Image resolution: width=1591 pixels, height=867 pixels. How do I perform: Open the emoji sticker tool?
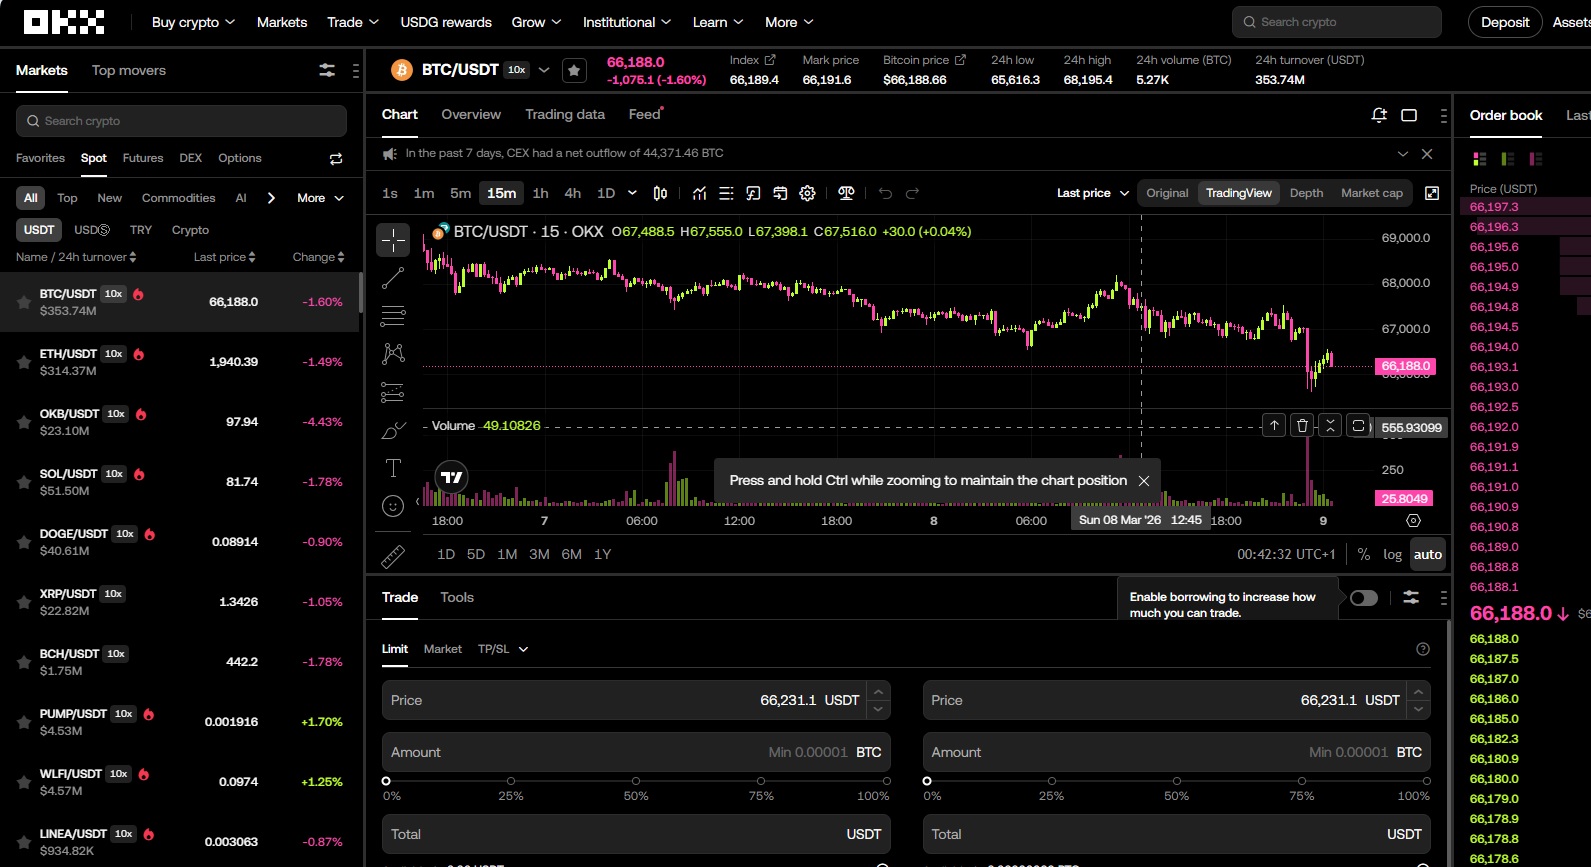(x=393, y=506)
